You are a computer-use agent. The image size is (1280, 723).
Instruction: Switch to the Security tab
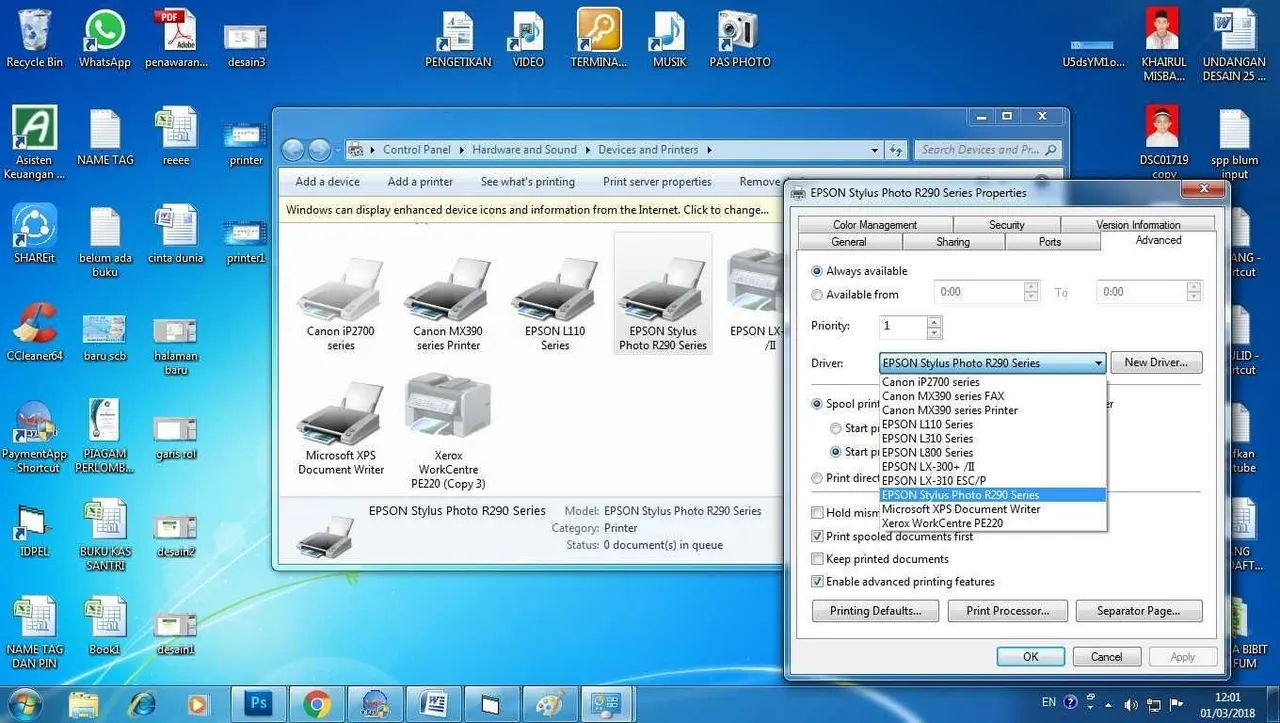pyautogui.click(x=1007, y=225)
